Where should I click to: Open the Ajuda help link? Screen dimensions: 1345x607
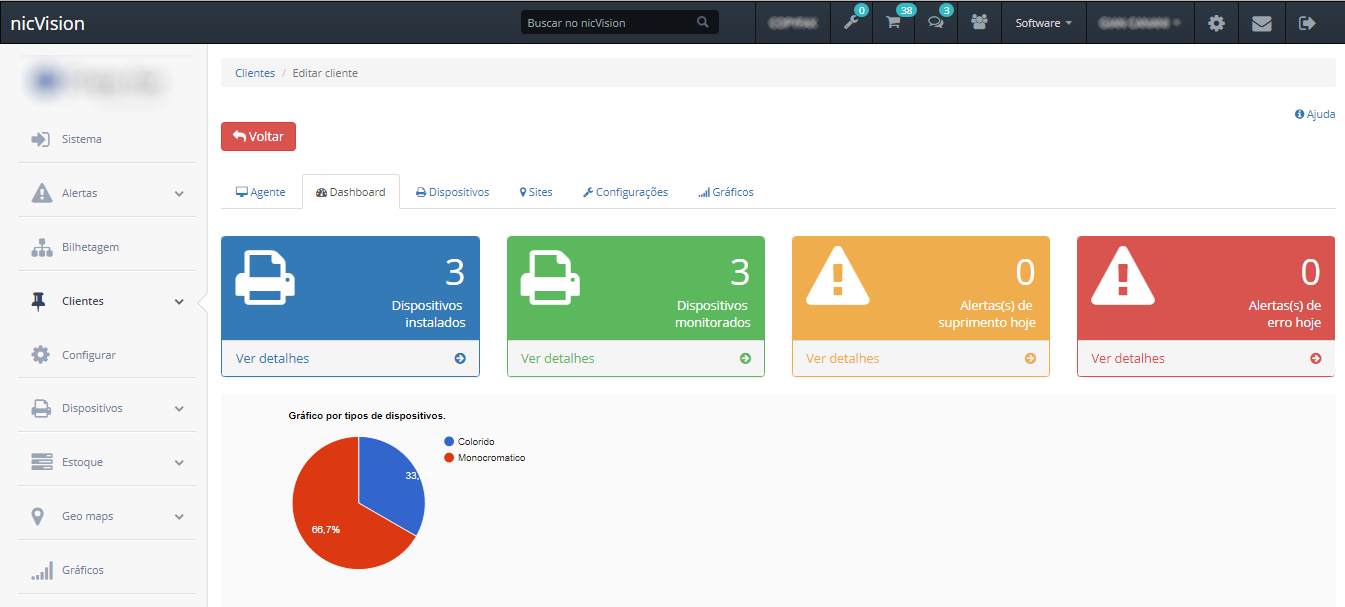click(x=1315, y=114)
